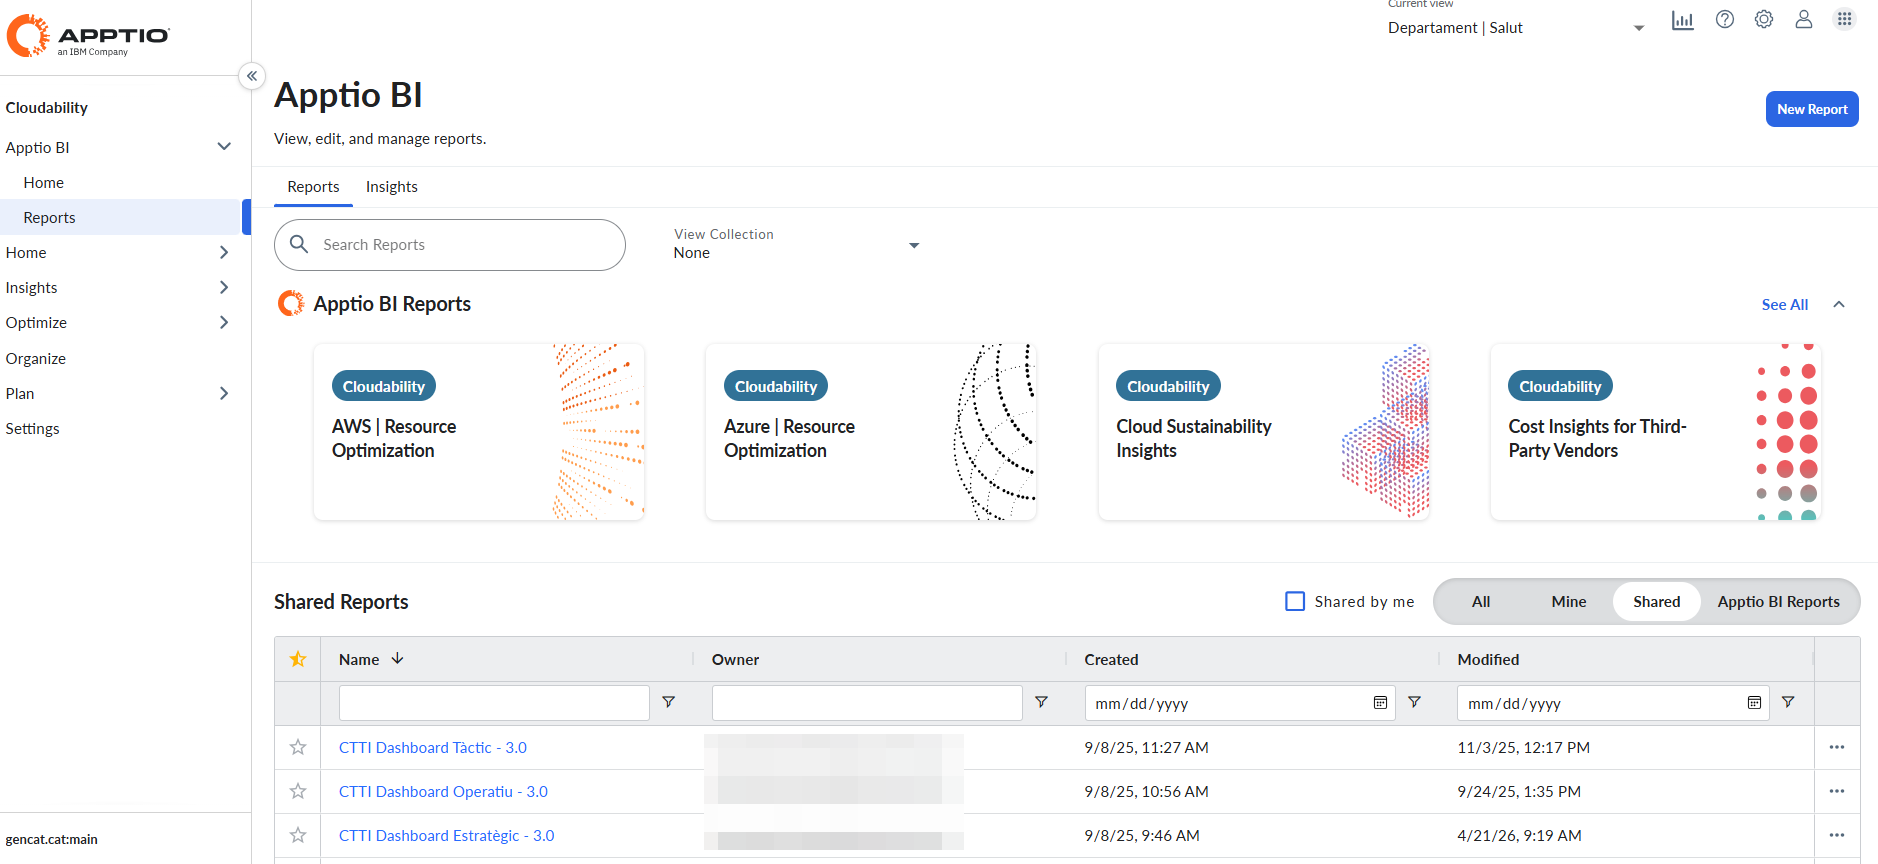1878x864 pixels.
Task: Click the Name sort arrow
Action: (x=398, y=659)
